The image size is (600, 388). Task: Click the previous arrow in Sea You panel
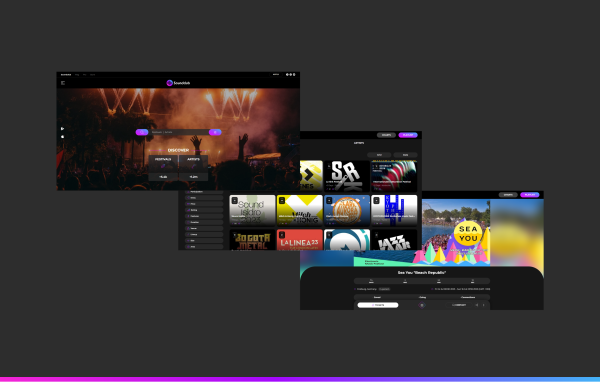click(x=477, y=305)
